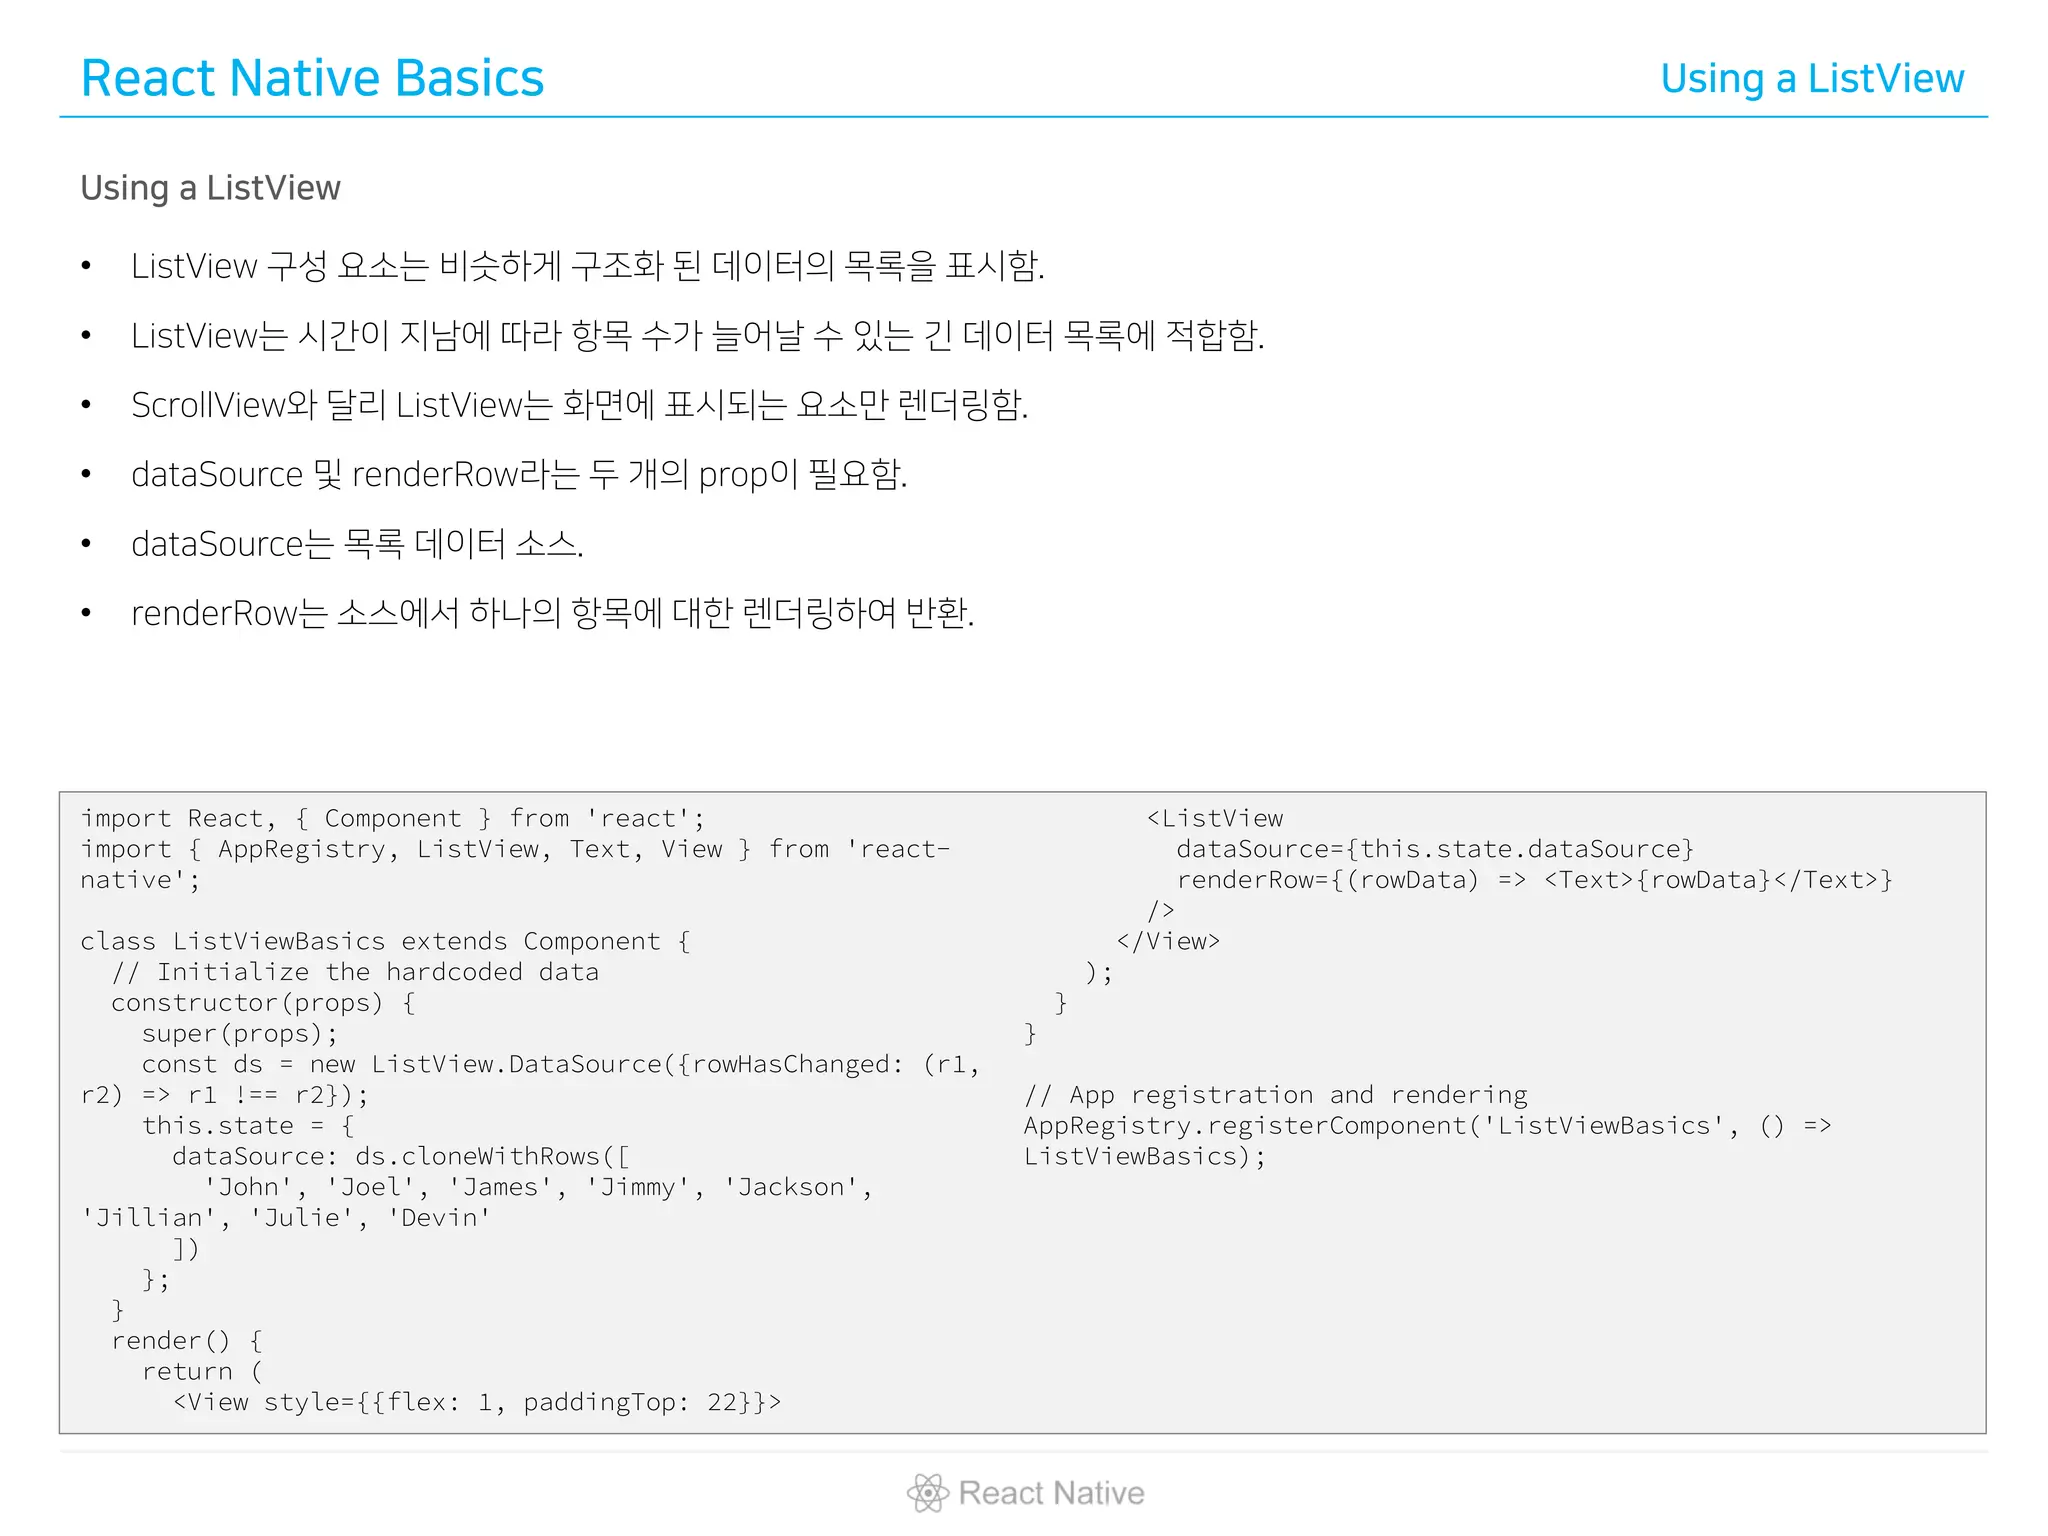The width and height of the screenshot is (2048, 1536).
Task: Click the code line 'constructor(props) {'
Action: [263, 1003]
